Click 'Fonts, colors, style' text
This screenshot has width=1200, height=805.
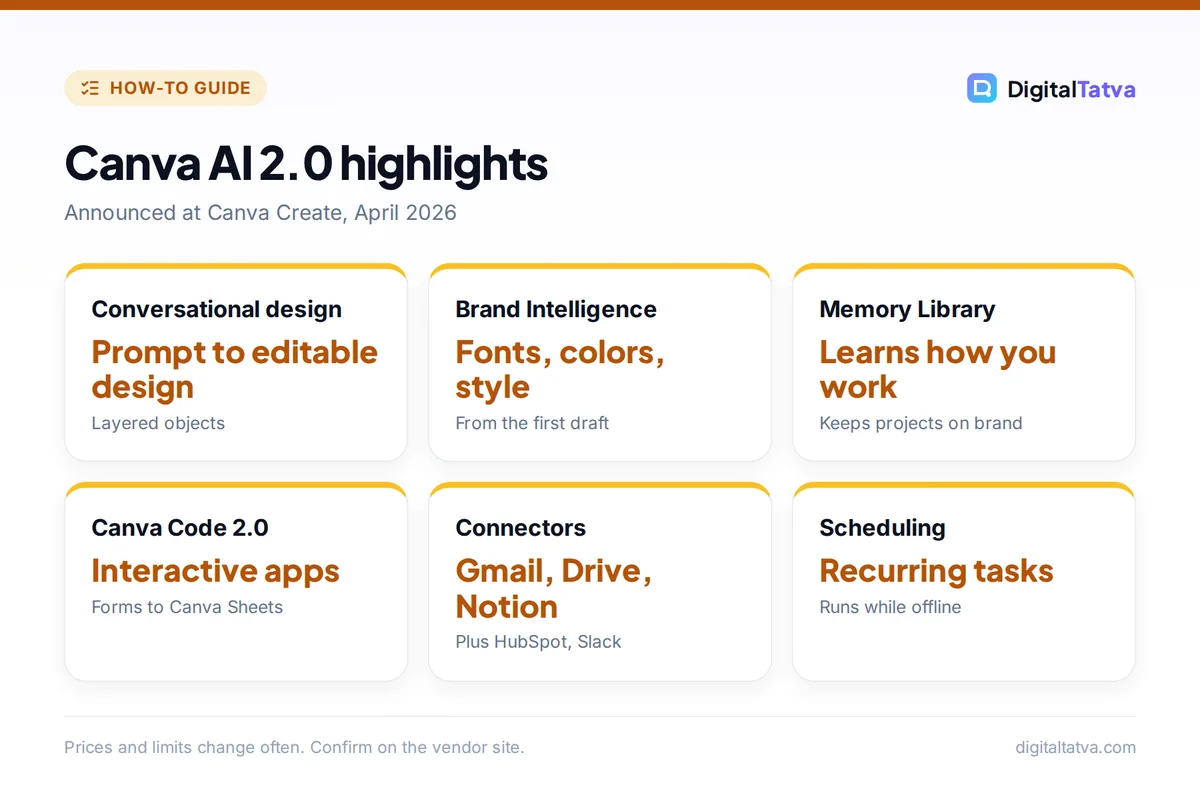click(x=560, y=369)
